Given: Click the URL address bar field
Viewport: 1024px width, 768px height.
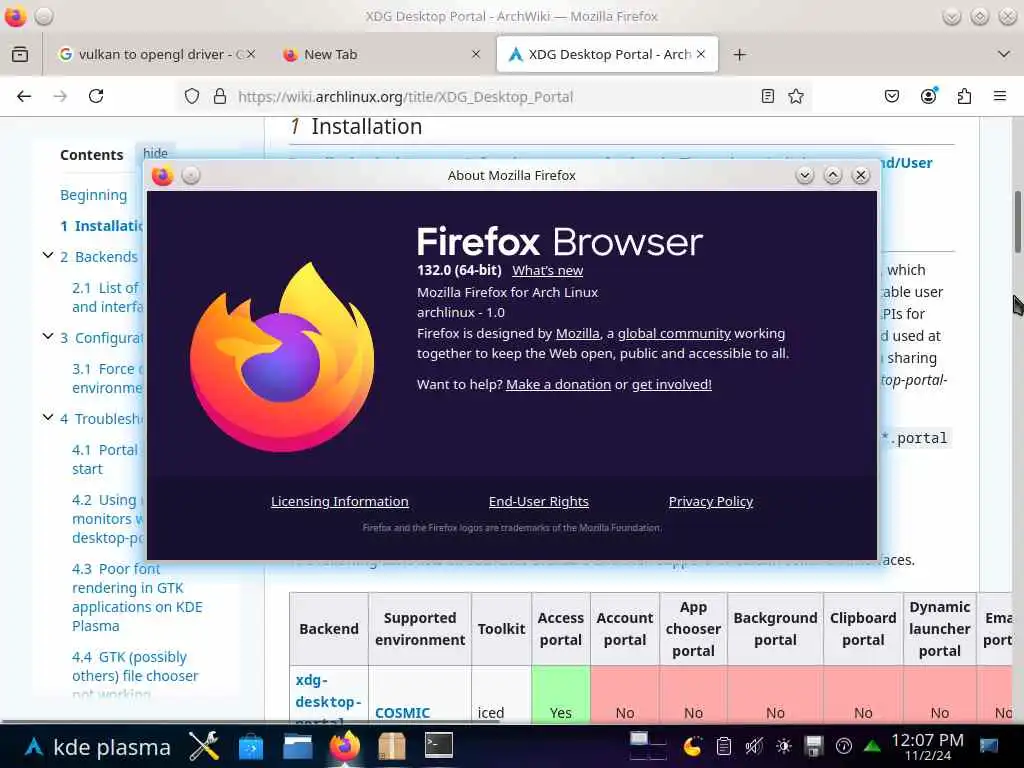Looking at the screenshot, I should (493, 97).
